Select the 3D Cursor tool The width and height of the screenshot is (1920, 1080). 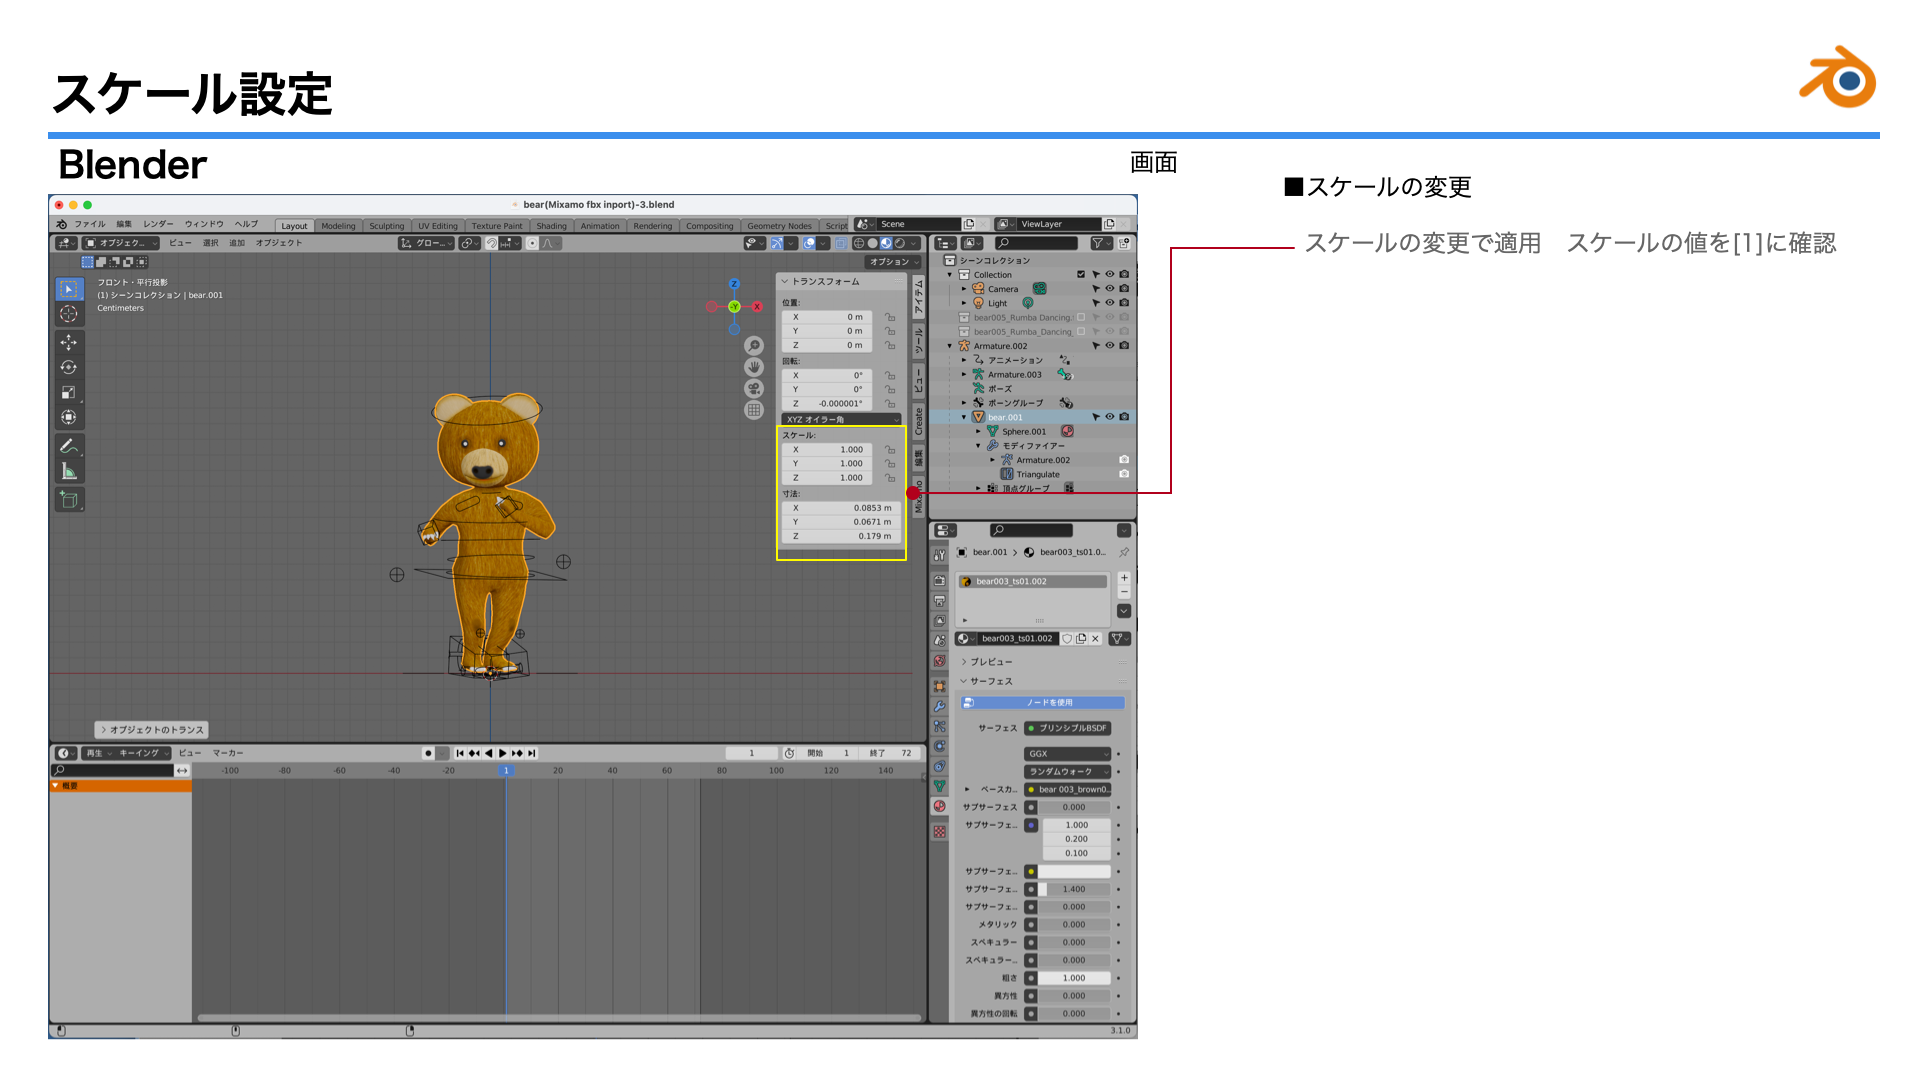click(x=68, y=314)
